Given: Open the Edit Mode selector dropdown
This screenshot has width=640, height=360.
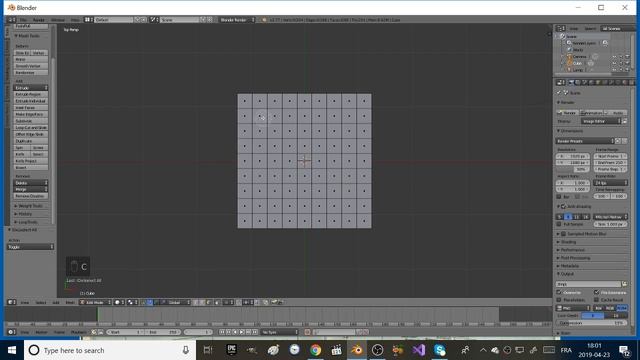Looking at the screenshot, I should [x=96, y=302].
